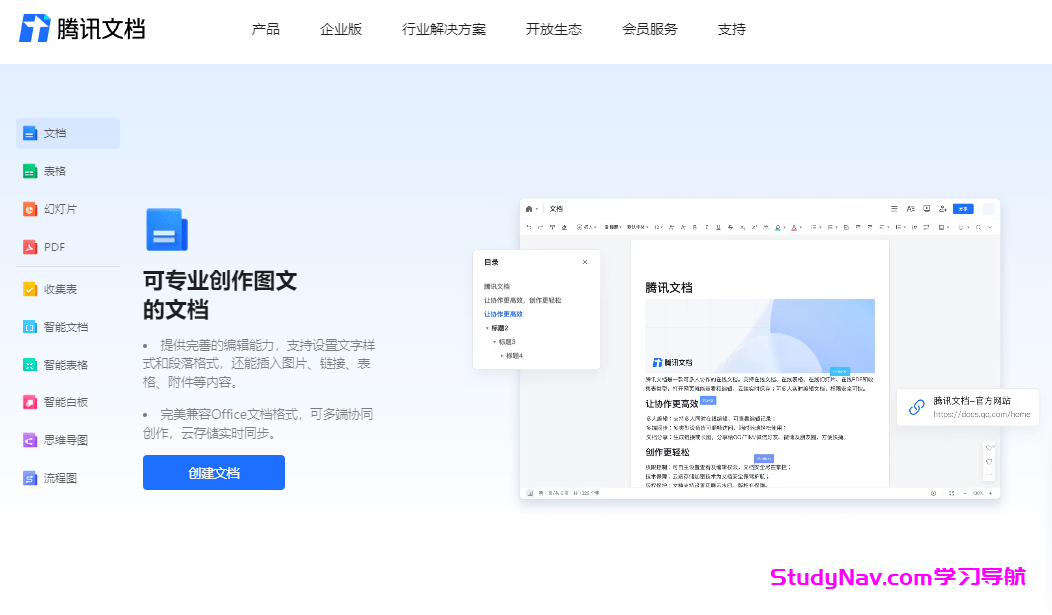This screenshot has height=615, width=1052.
Task: Click the redo arrow in preview toolbar
Action: 540,227
